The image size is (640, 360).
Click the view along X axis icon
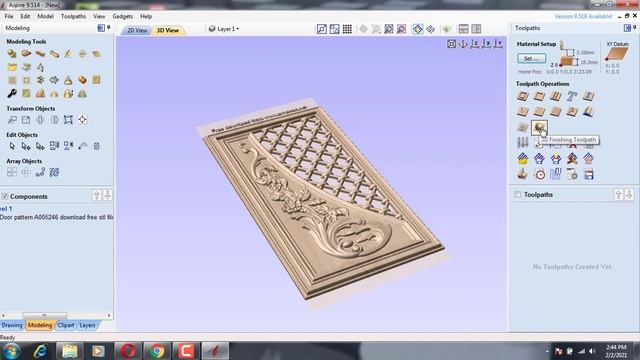click(x=487, y=44)
